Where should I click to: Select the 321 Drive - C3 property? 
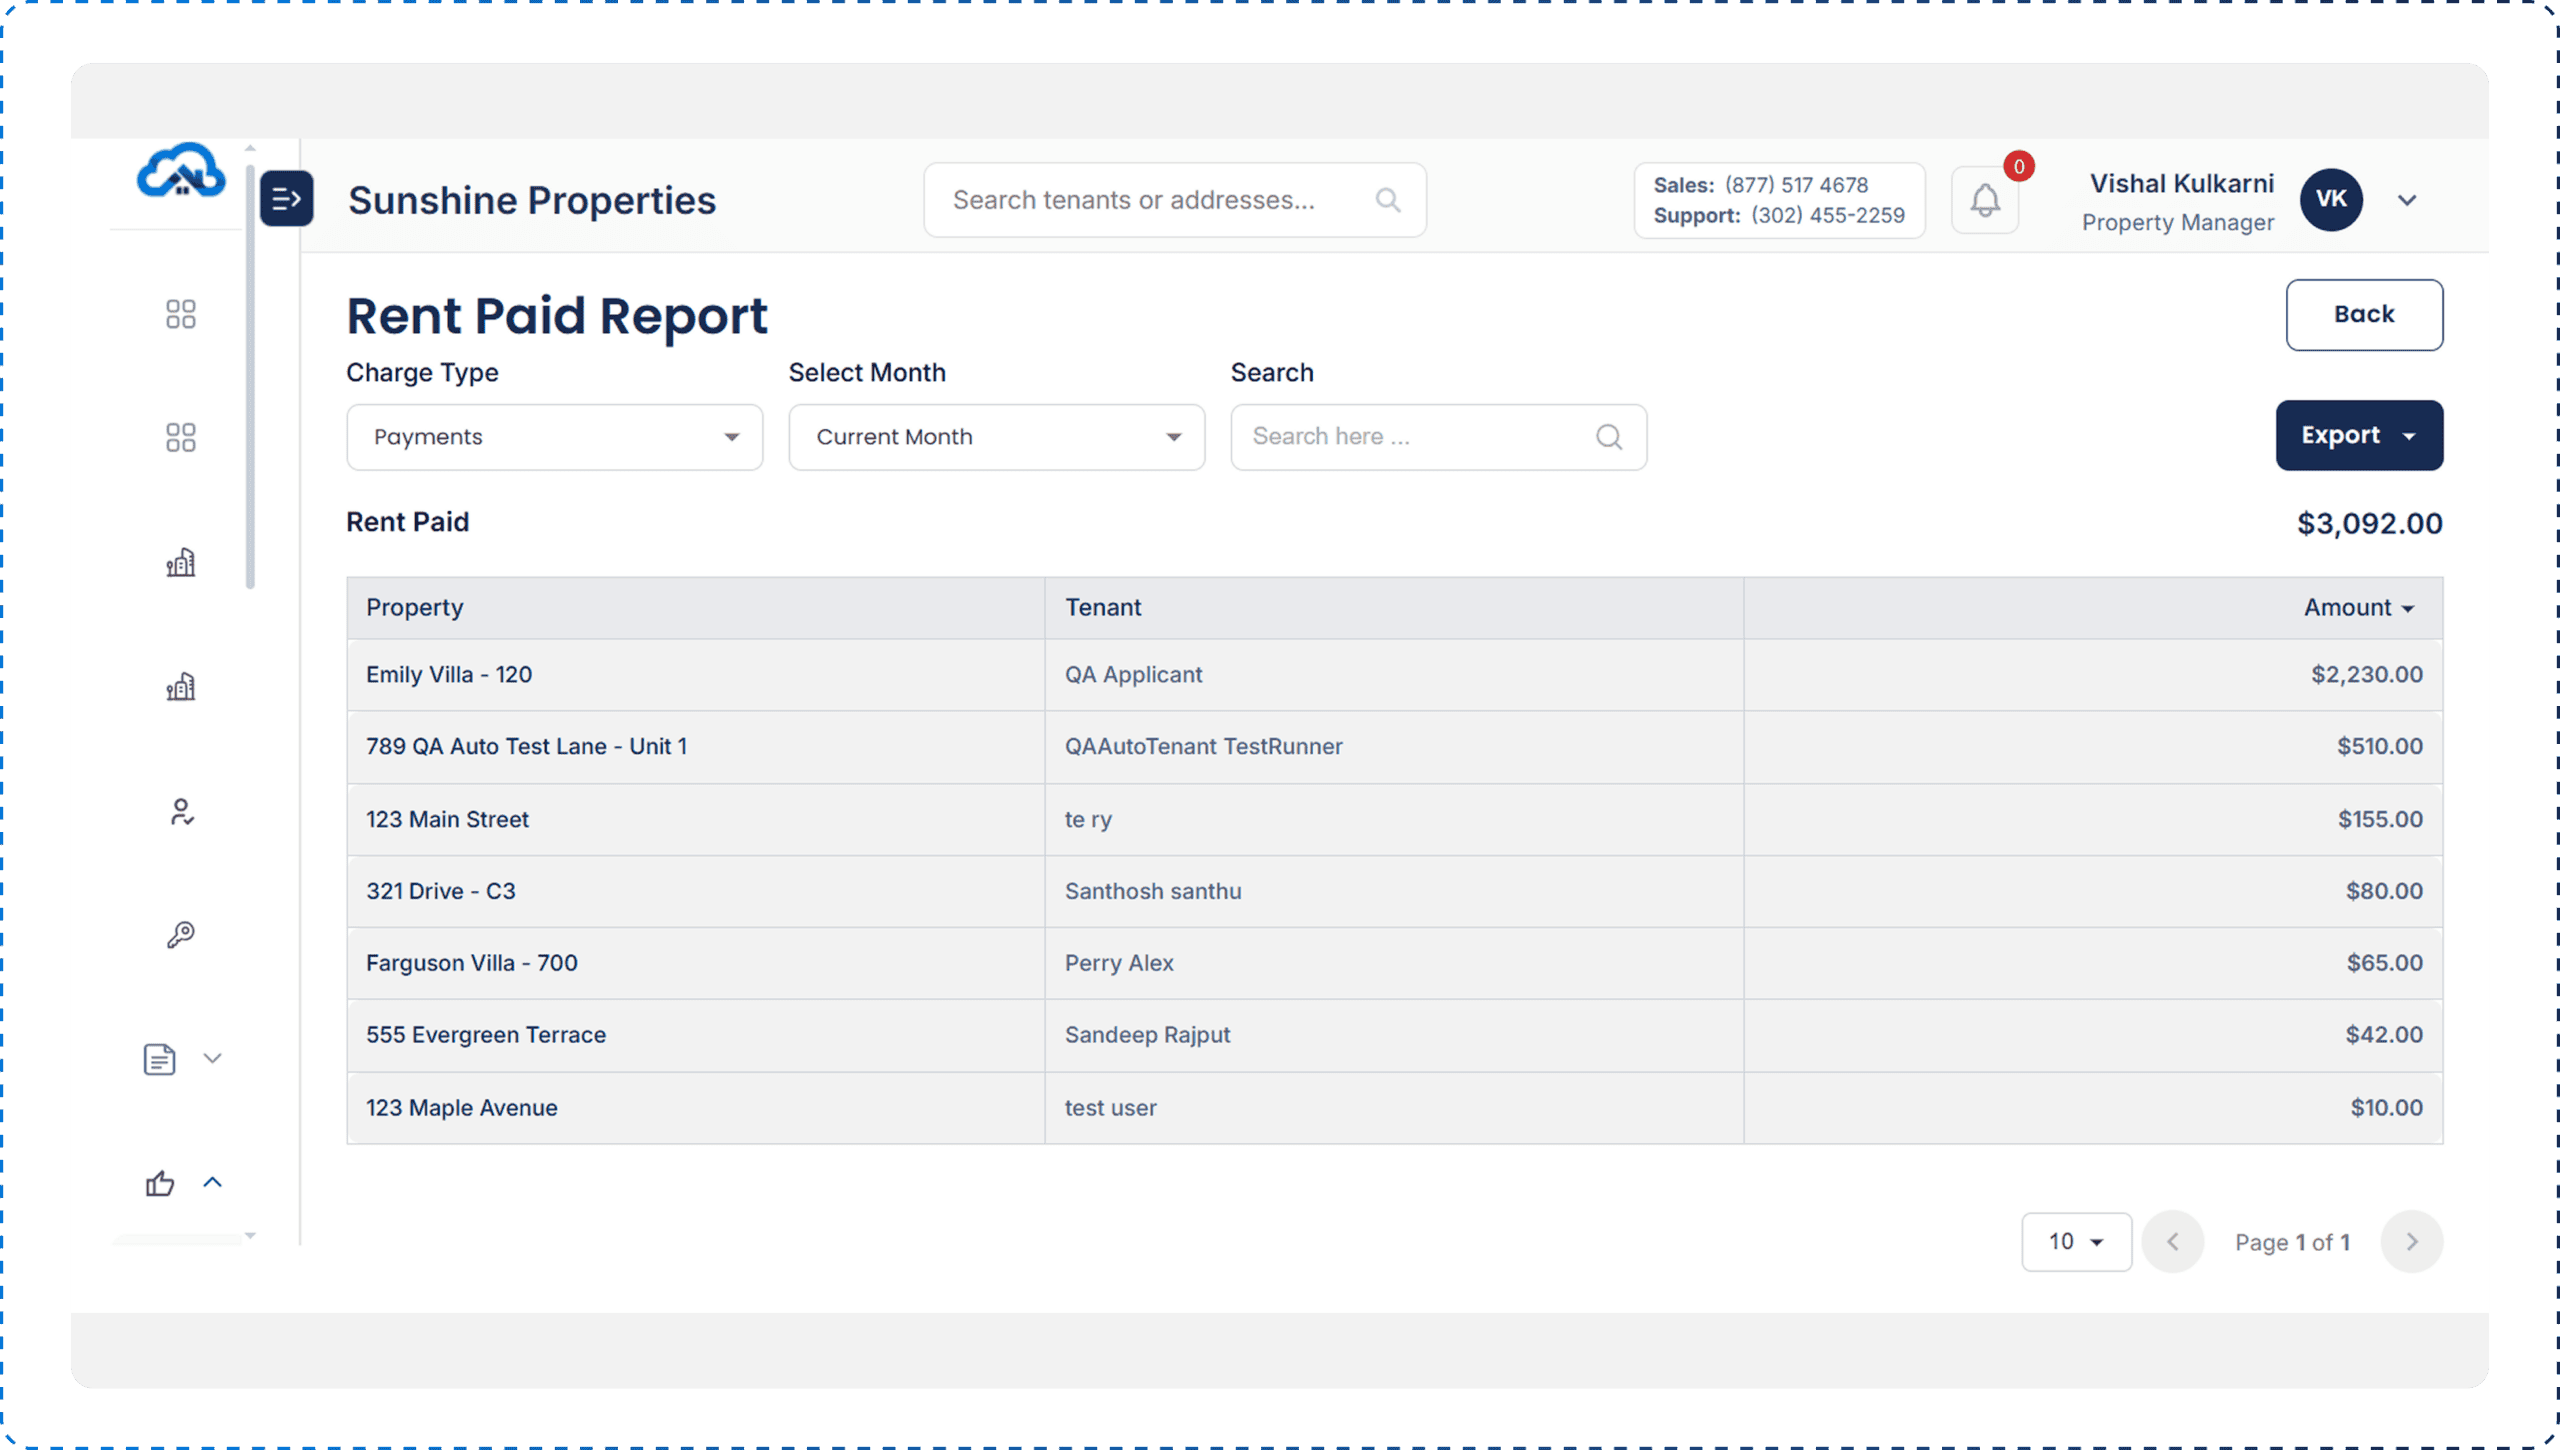pos(441,891)
